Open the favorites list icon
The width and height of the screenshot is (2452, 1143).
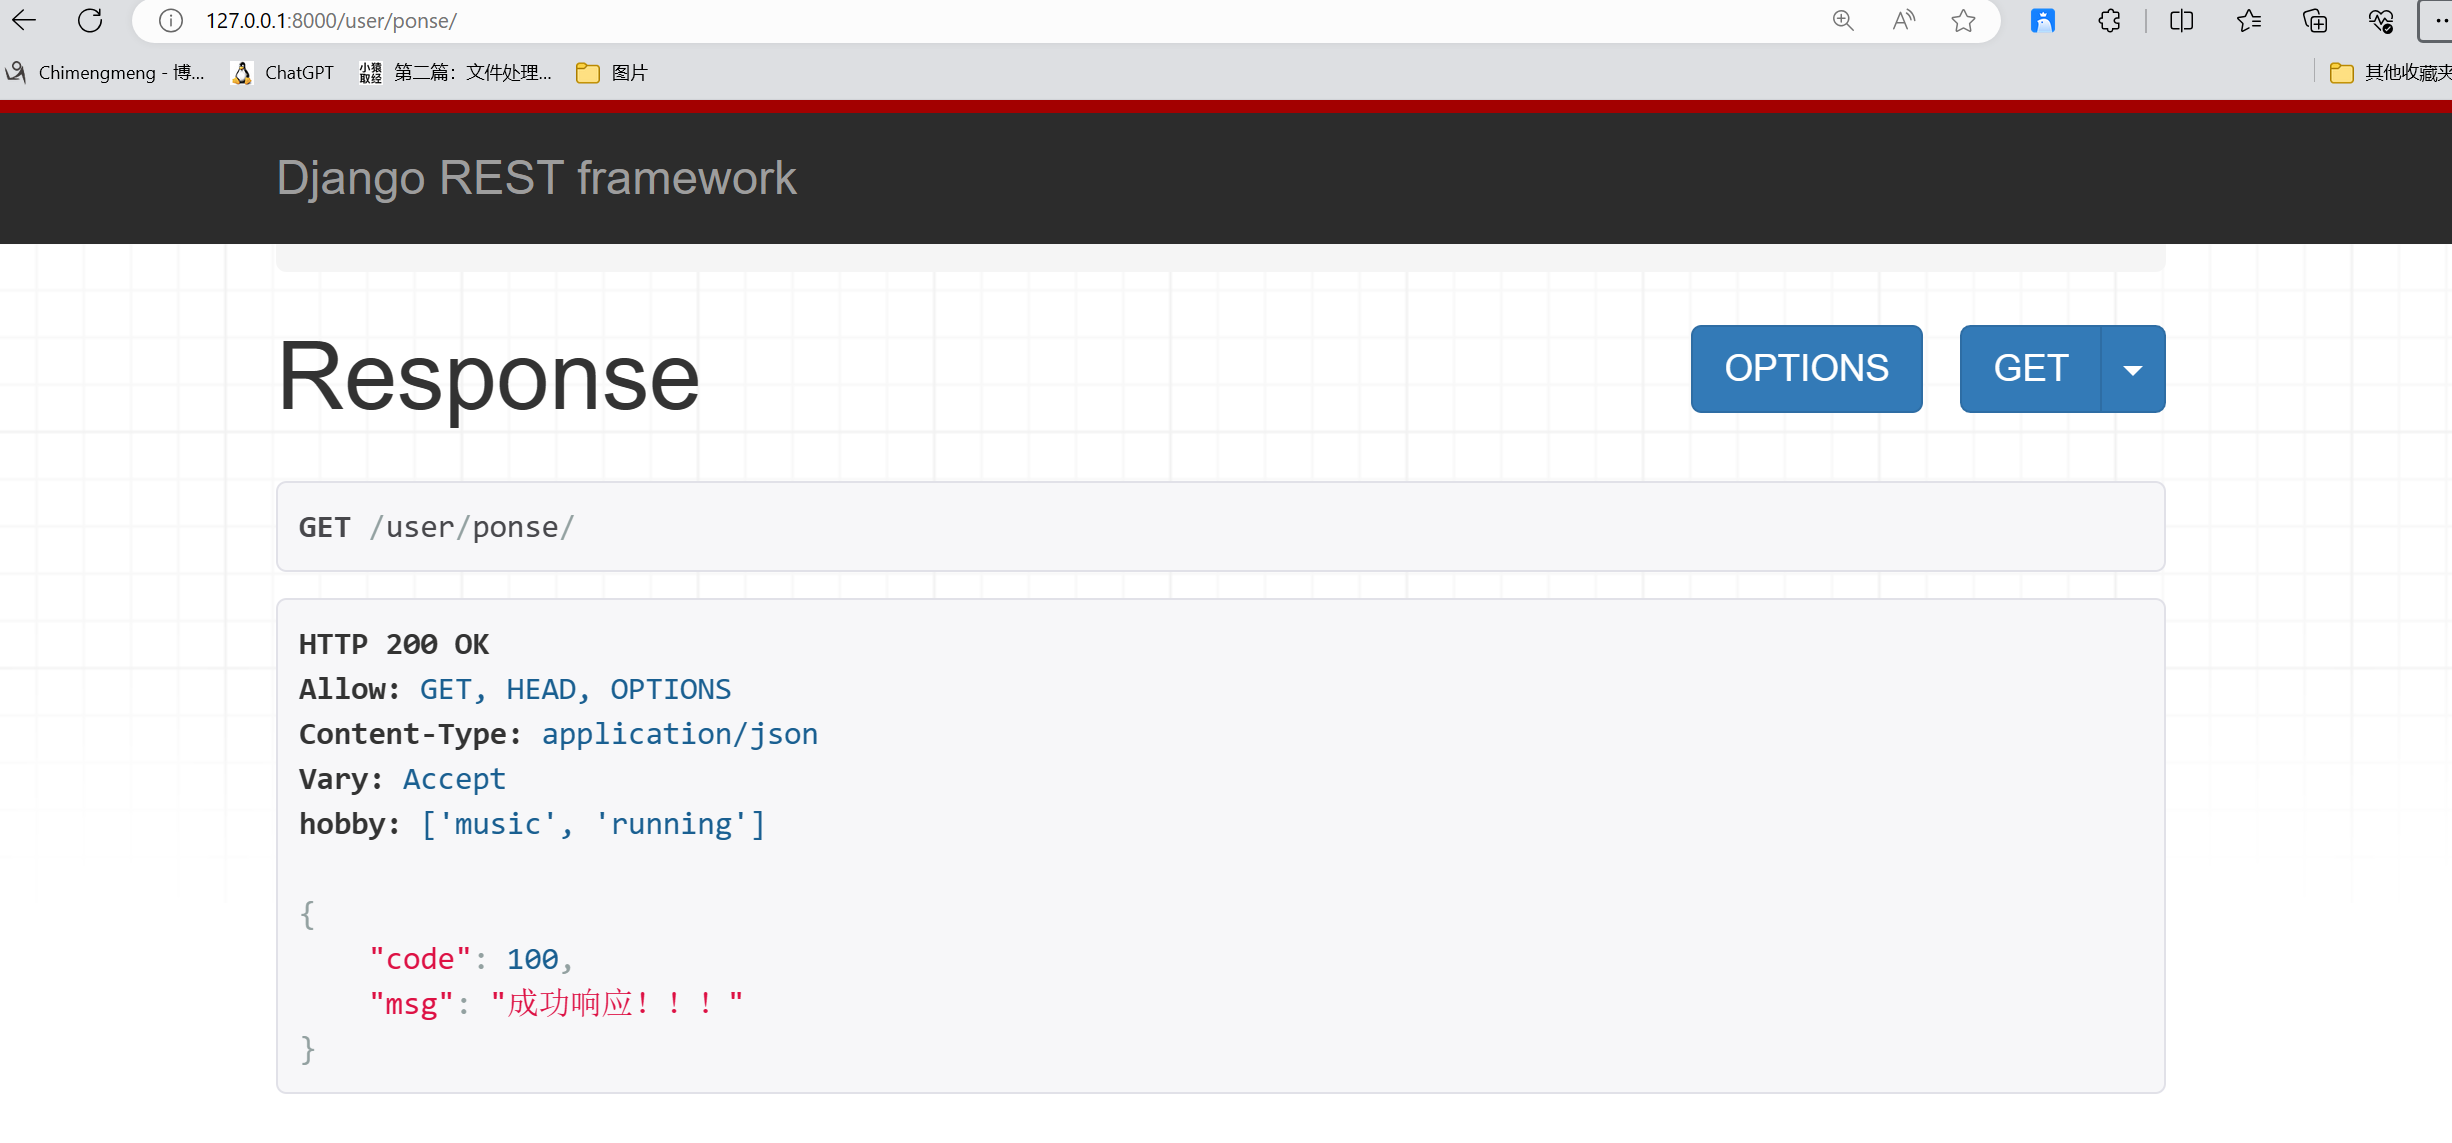pos(2249,20)
